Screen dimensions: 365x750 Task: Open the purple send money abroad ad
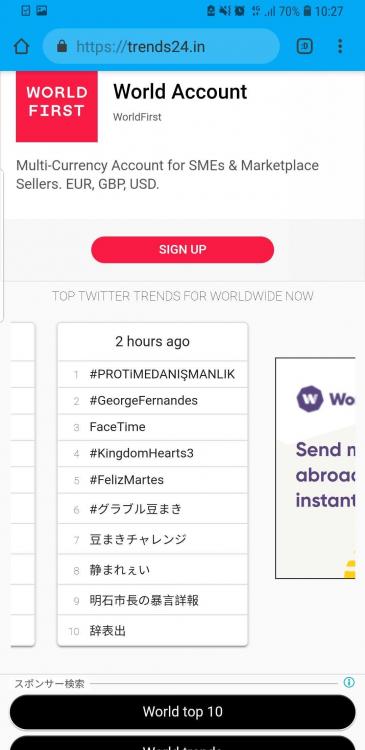315,468
